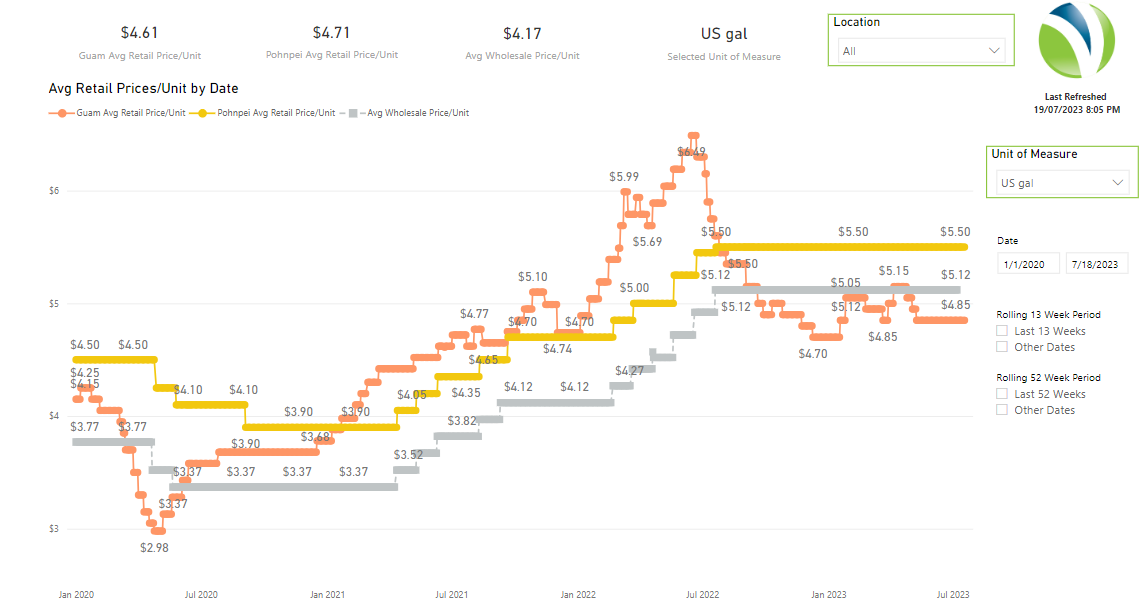Click the Location dropdown chevron arrow
The width and height of the screenshot is (1146, 607).
pyautogui.click(x=994, y=50)
